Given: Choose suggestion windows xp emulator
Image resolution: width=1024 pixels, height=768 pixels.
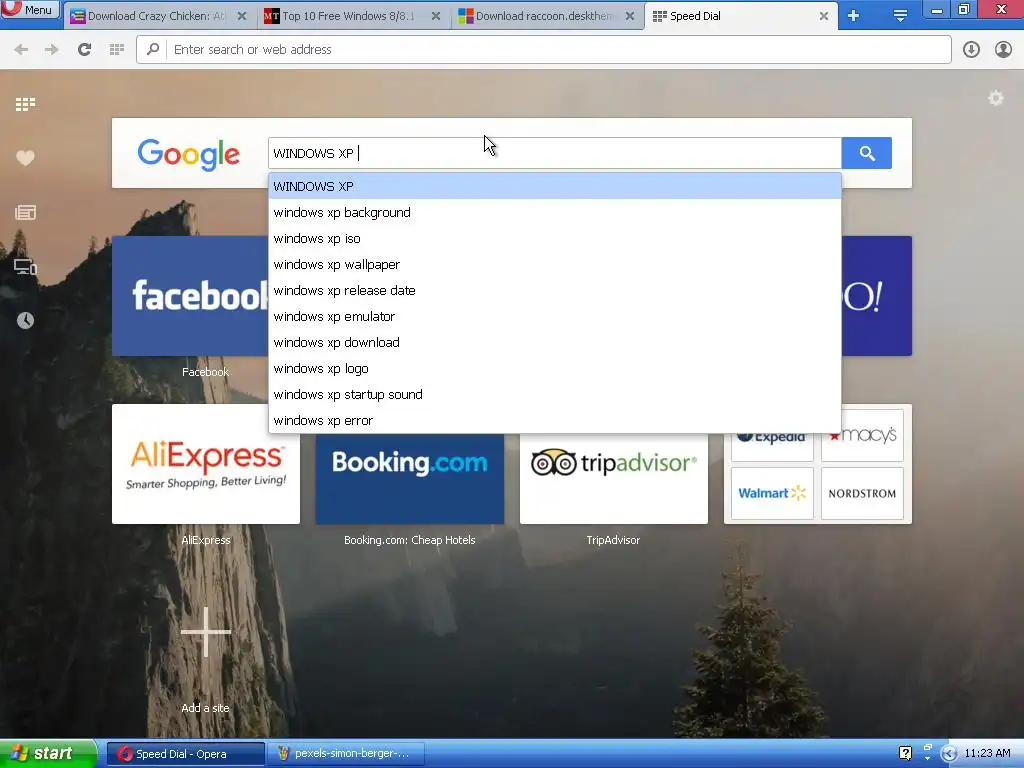Looking at the screenshot, I should [554, 317].
